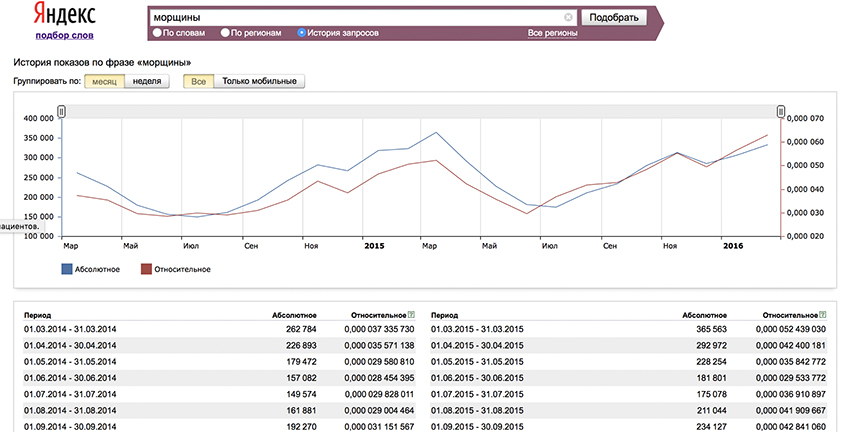Select the По словам radio button
The width and height of the screenshot is (850, 432).
[157, 33]
